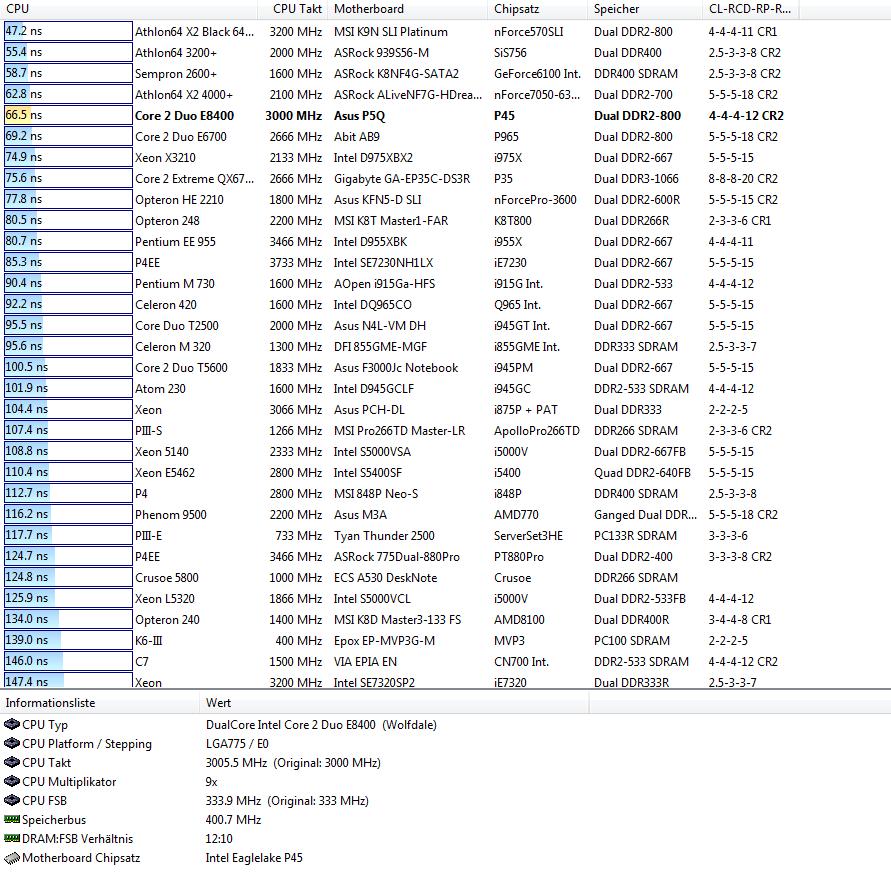Screen dimensions: 891x874
Task: Select Sempron 2600+ row
Action: [x=398, y=74]
